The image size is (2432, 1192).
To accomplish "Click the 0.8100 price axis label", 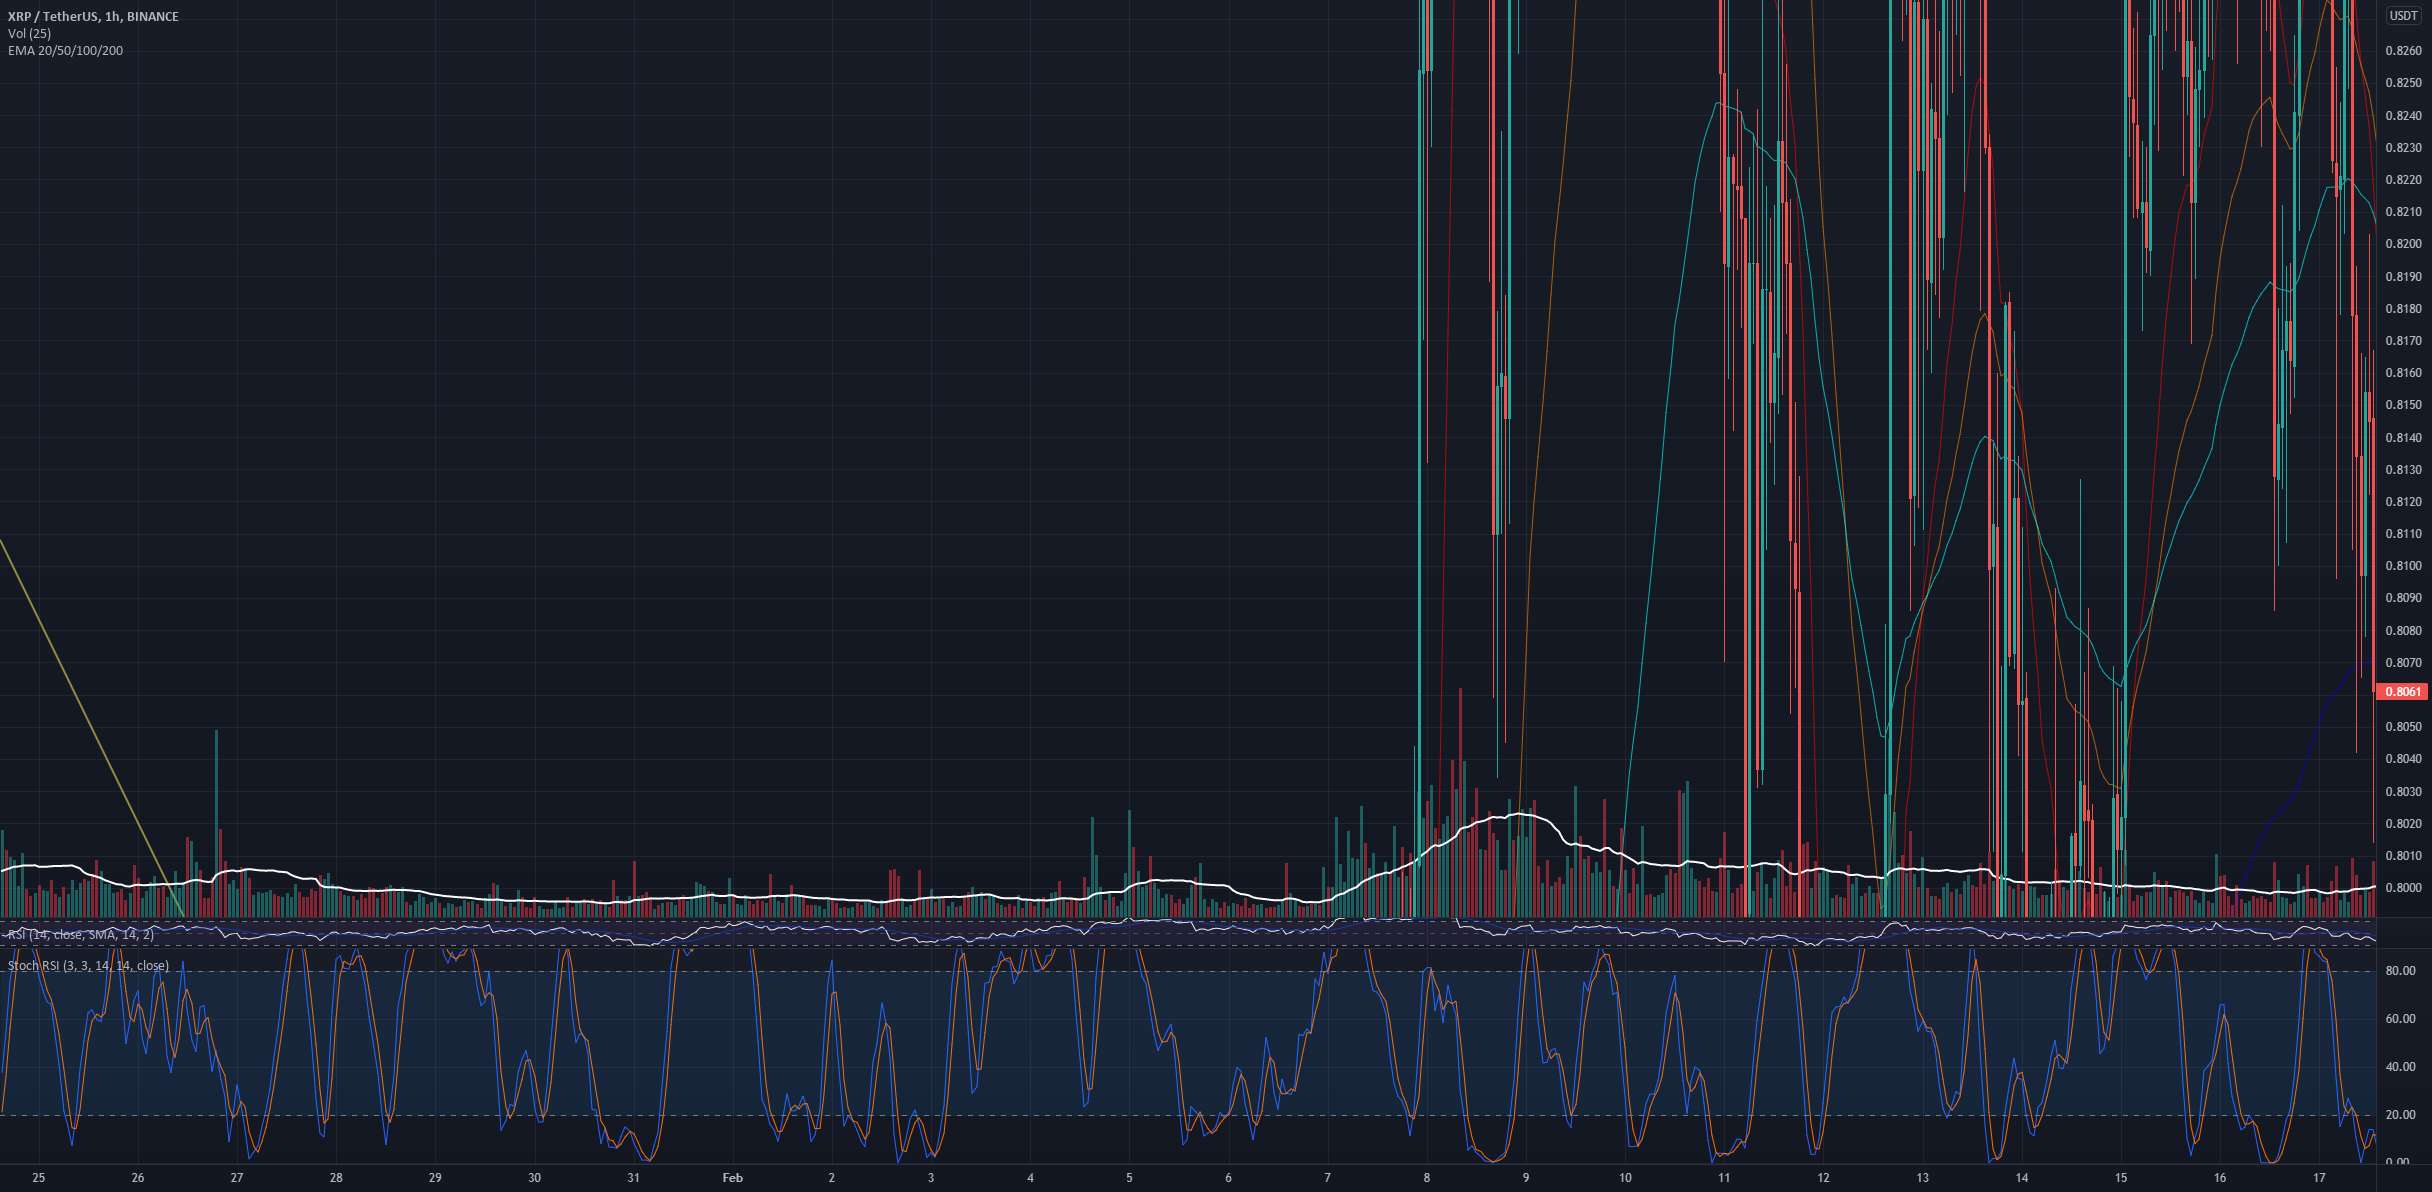I will (2403, 566).
